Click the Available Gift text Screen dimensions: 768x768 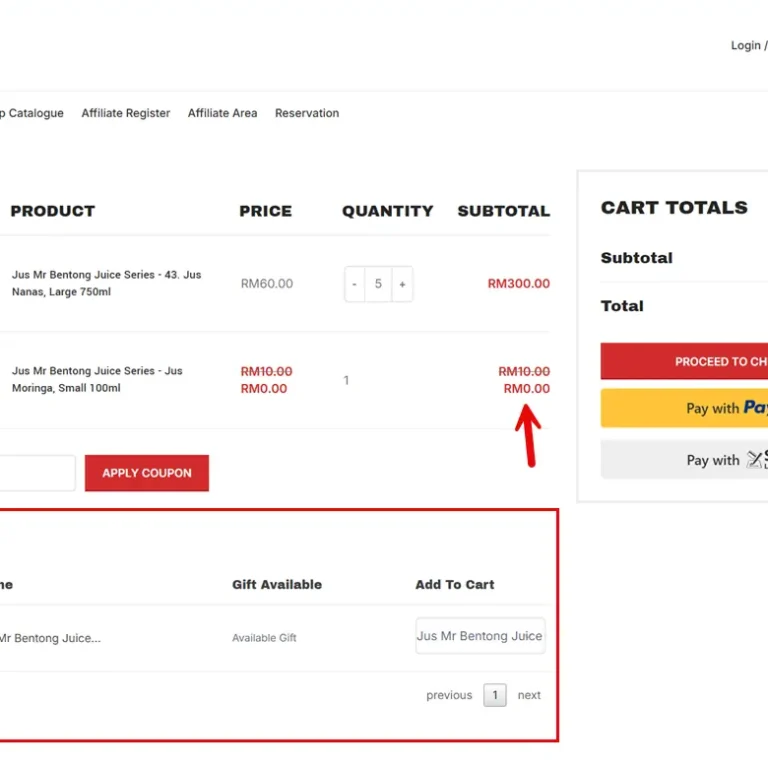264,638
